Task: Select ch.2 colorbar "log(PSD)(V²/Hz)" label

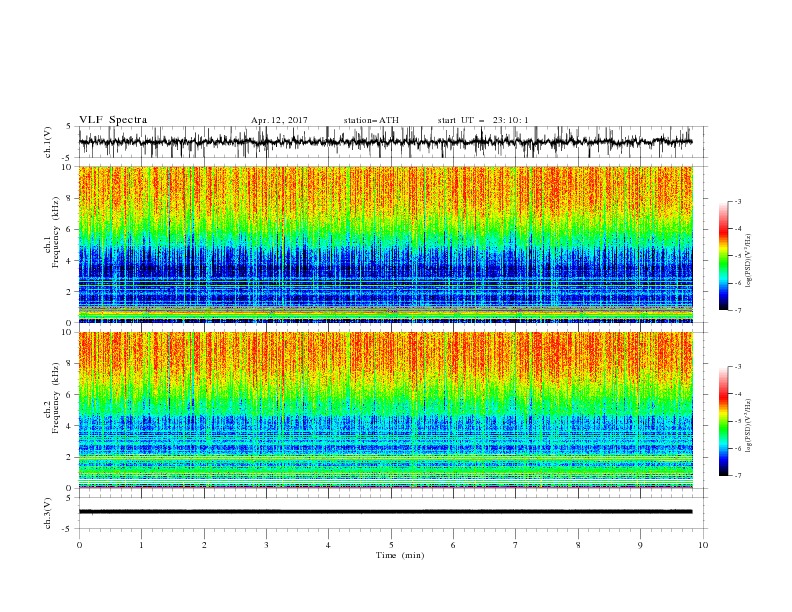Action: [x=749, y=426]
